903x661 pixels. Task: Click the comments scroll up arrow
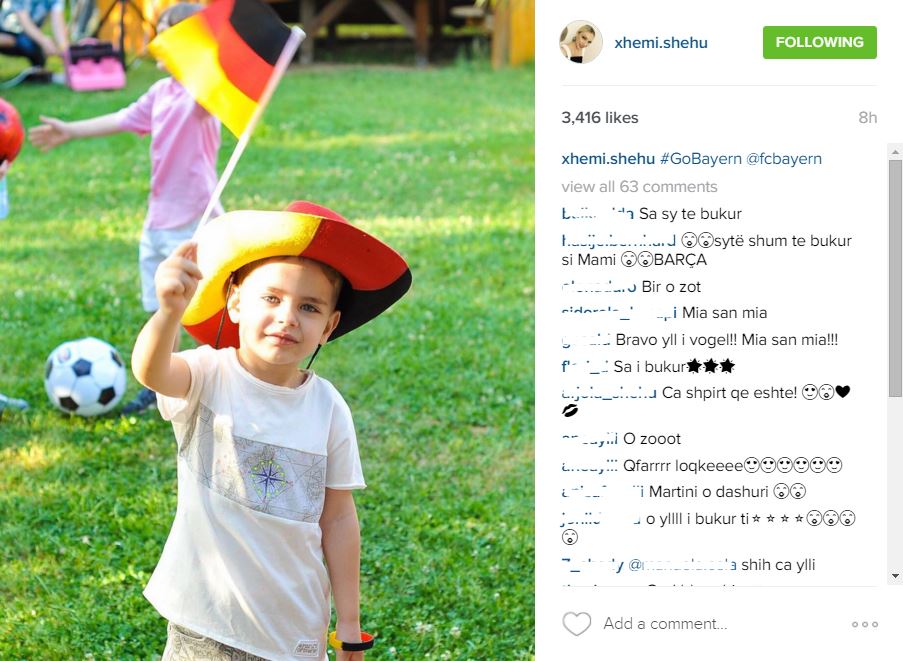point(895,152)
